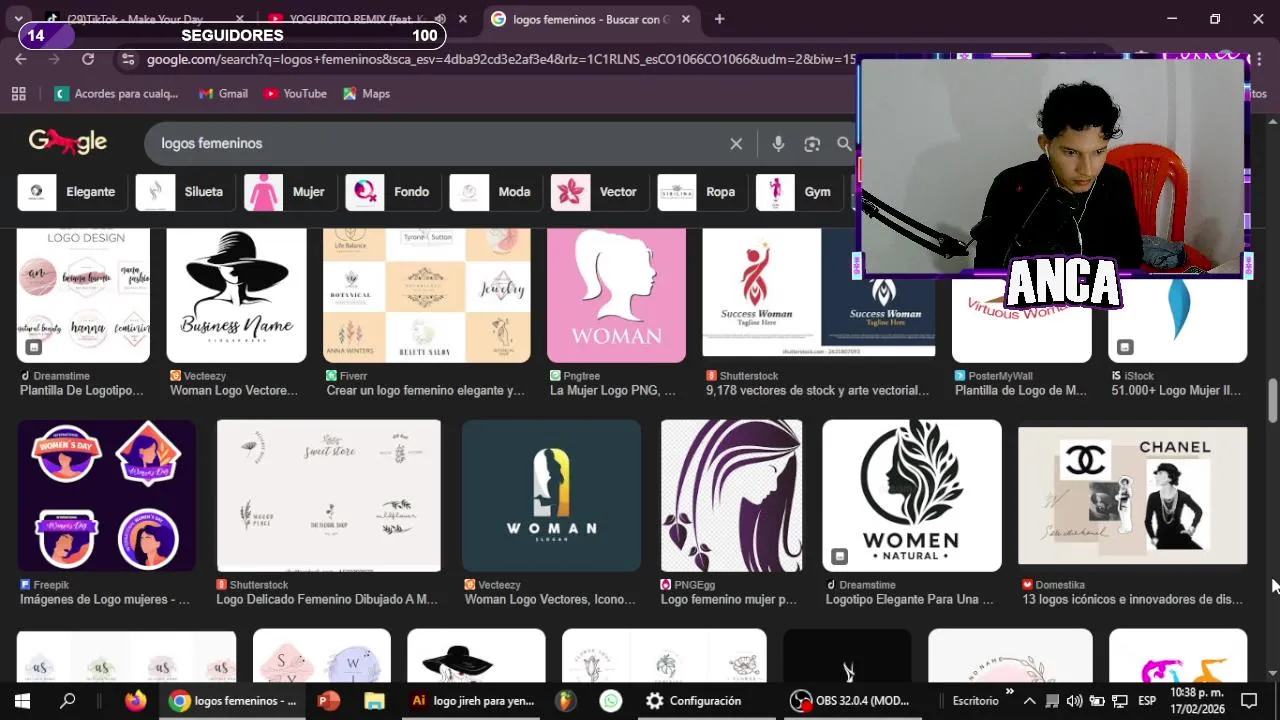Open the Business Name hat woman thumbnail
1280x720 pixels.
click(x=236, y=295)
